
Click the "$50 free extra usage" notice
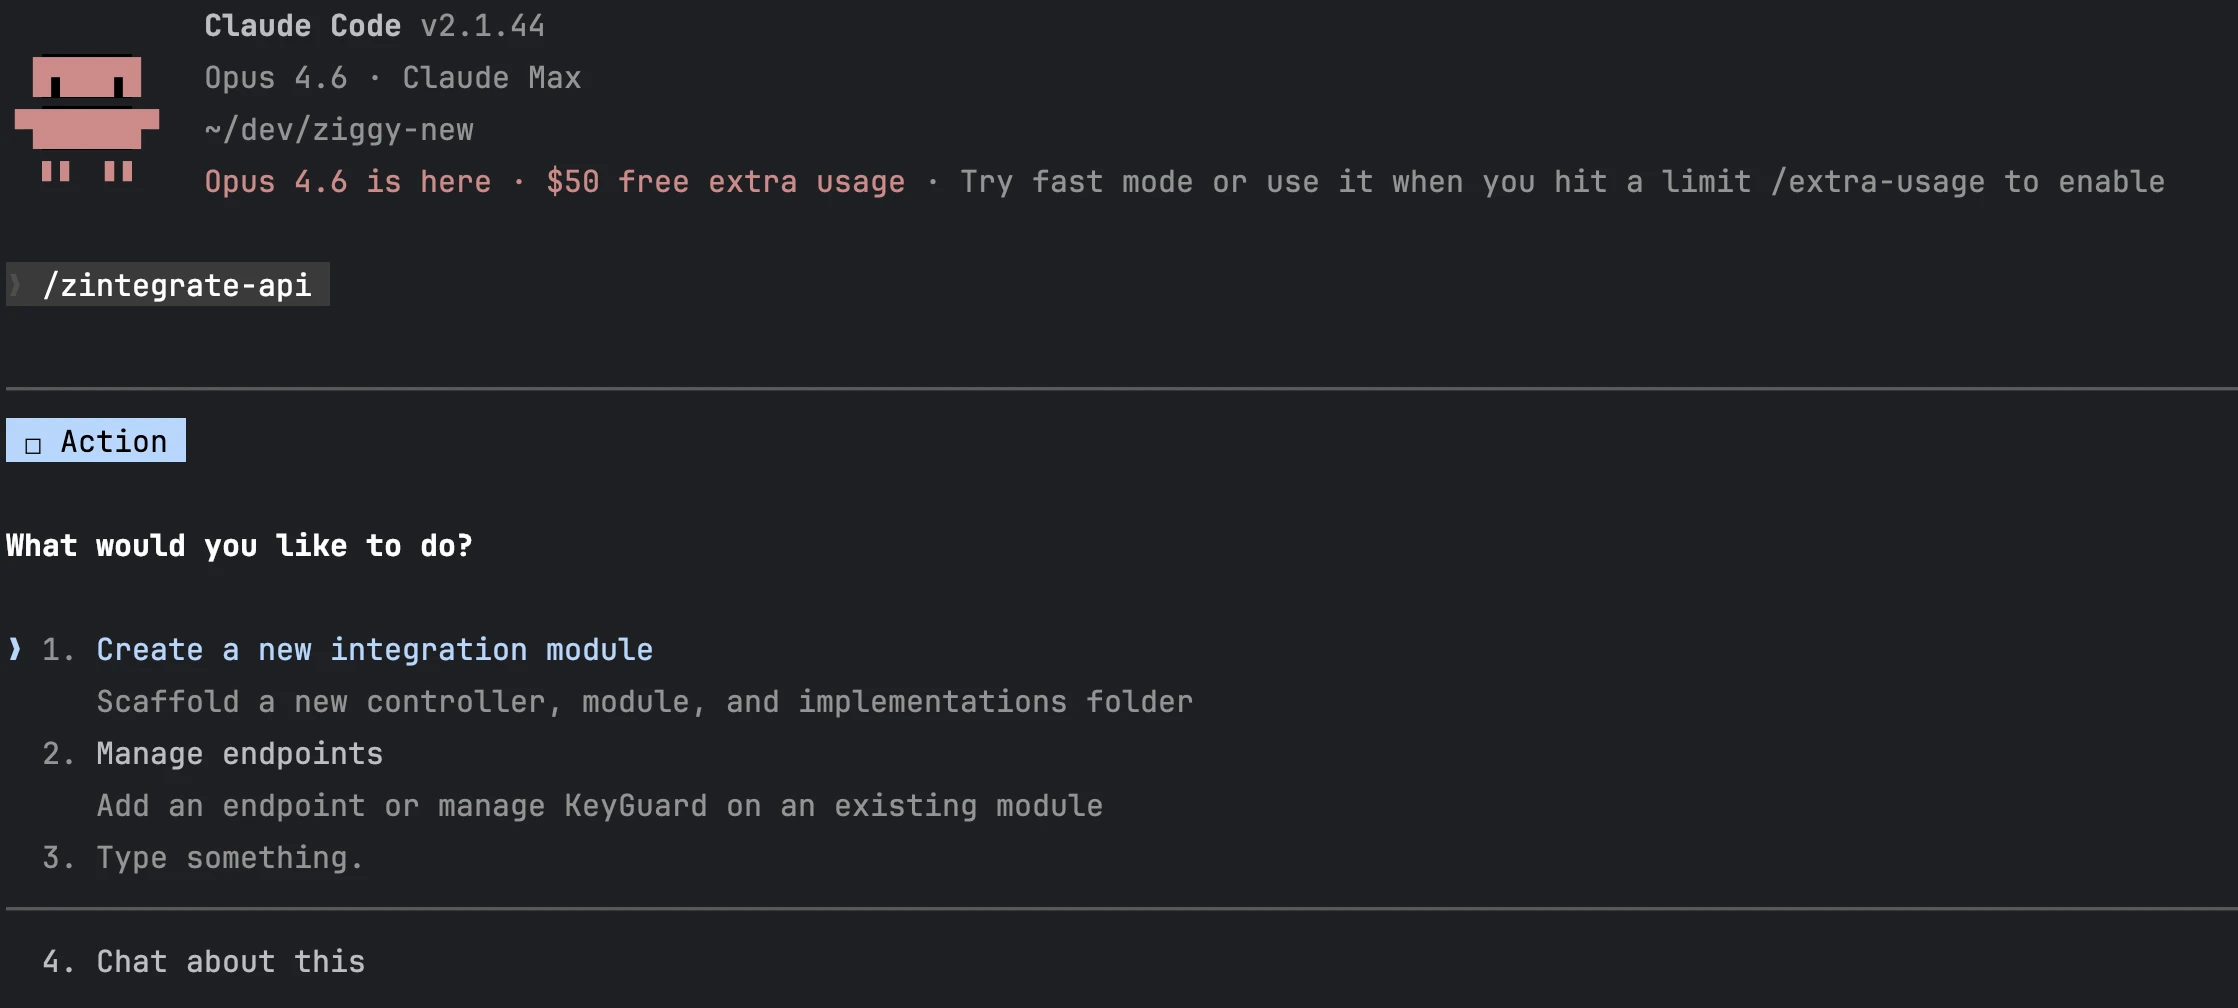pyautogui.click(x=725, y=182)
